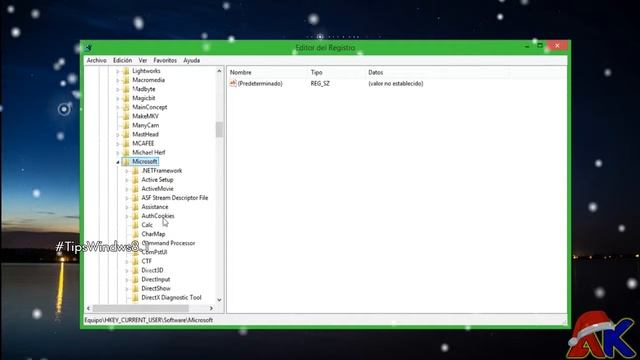Screen dimensions: 640x360
Task: Expand the Assistance key
Action: [127, 207]
